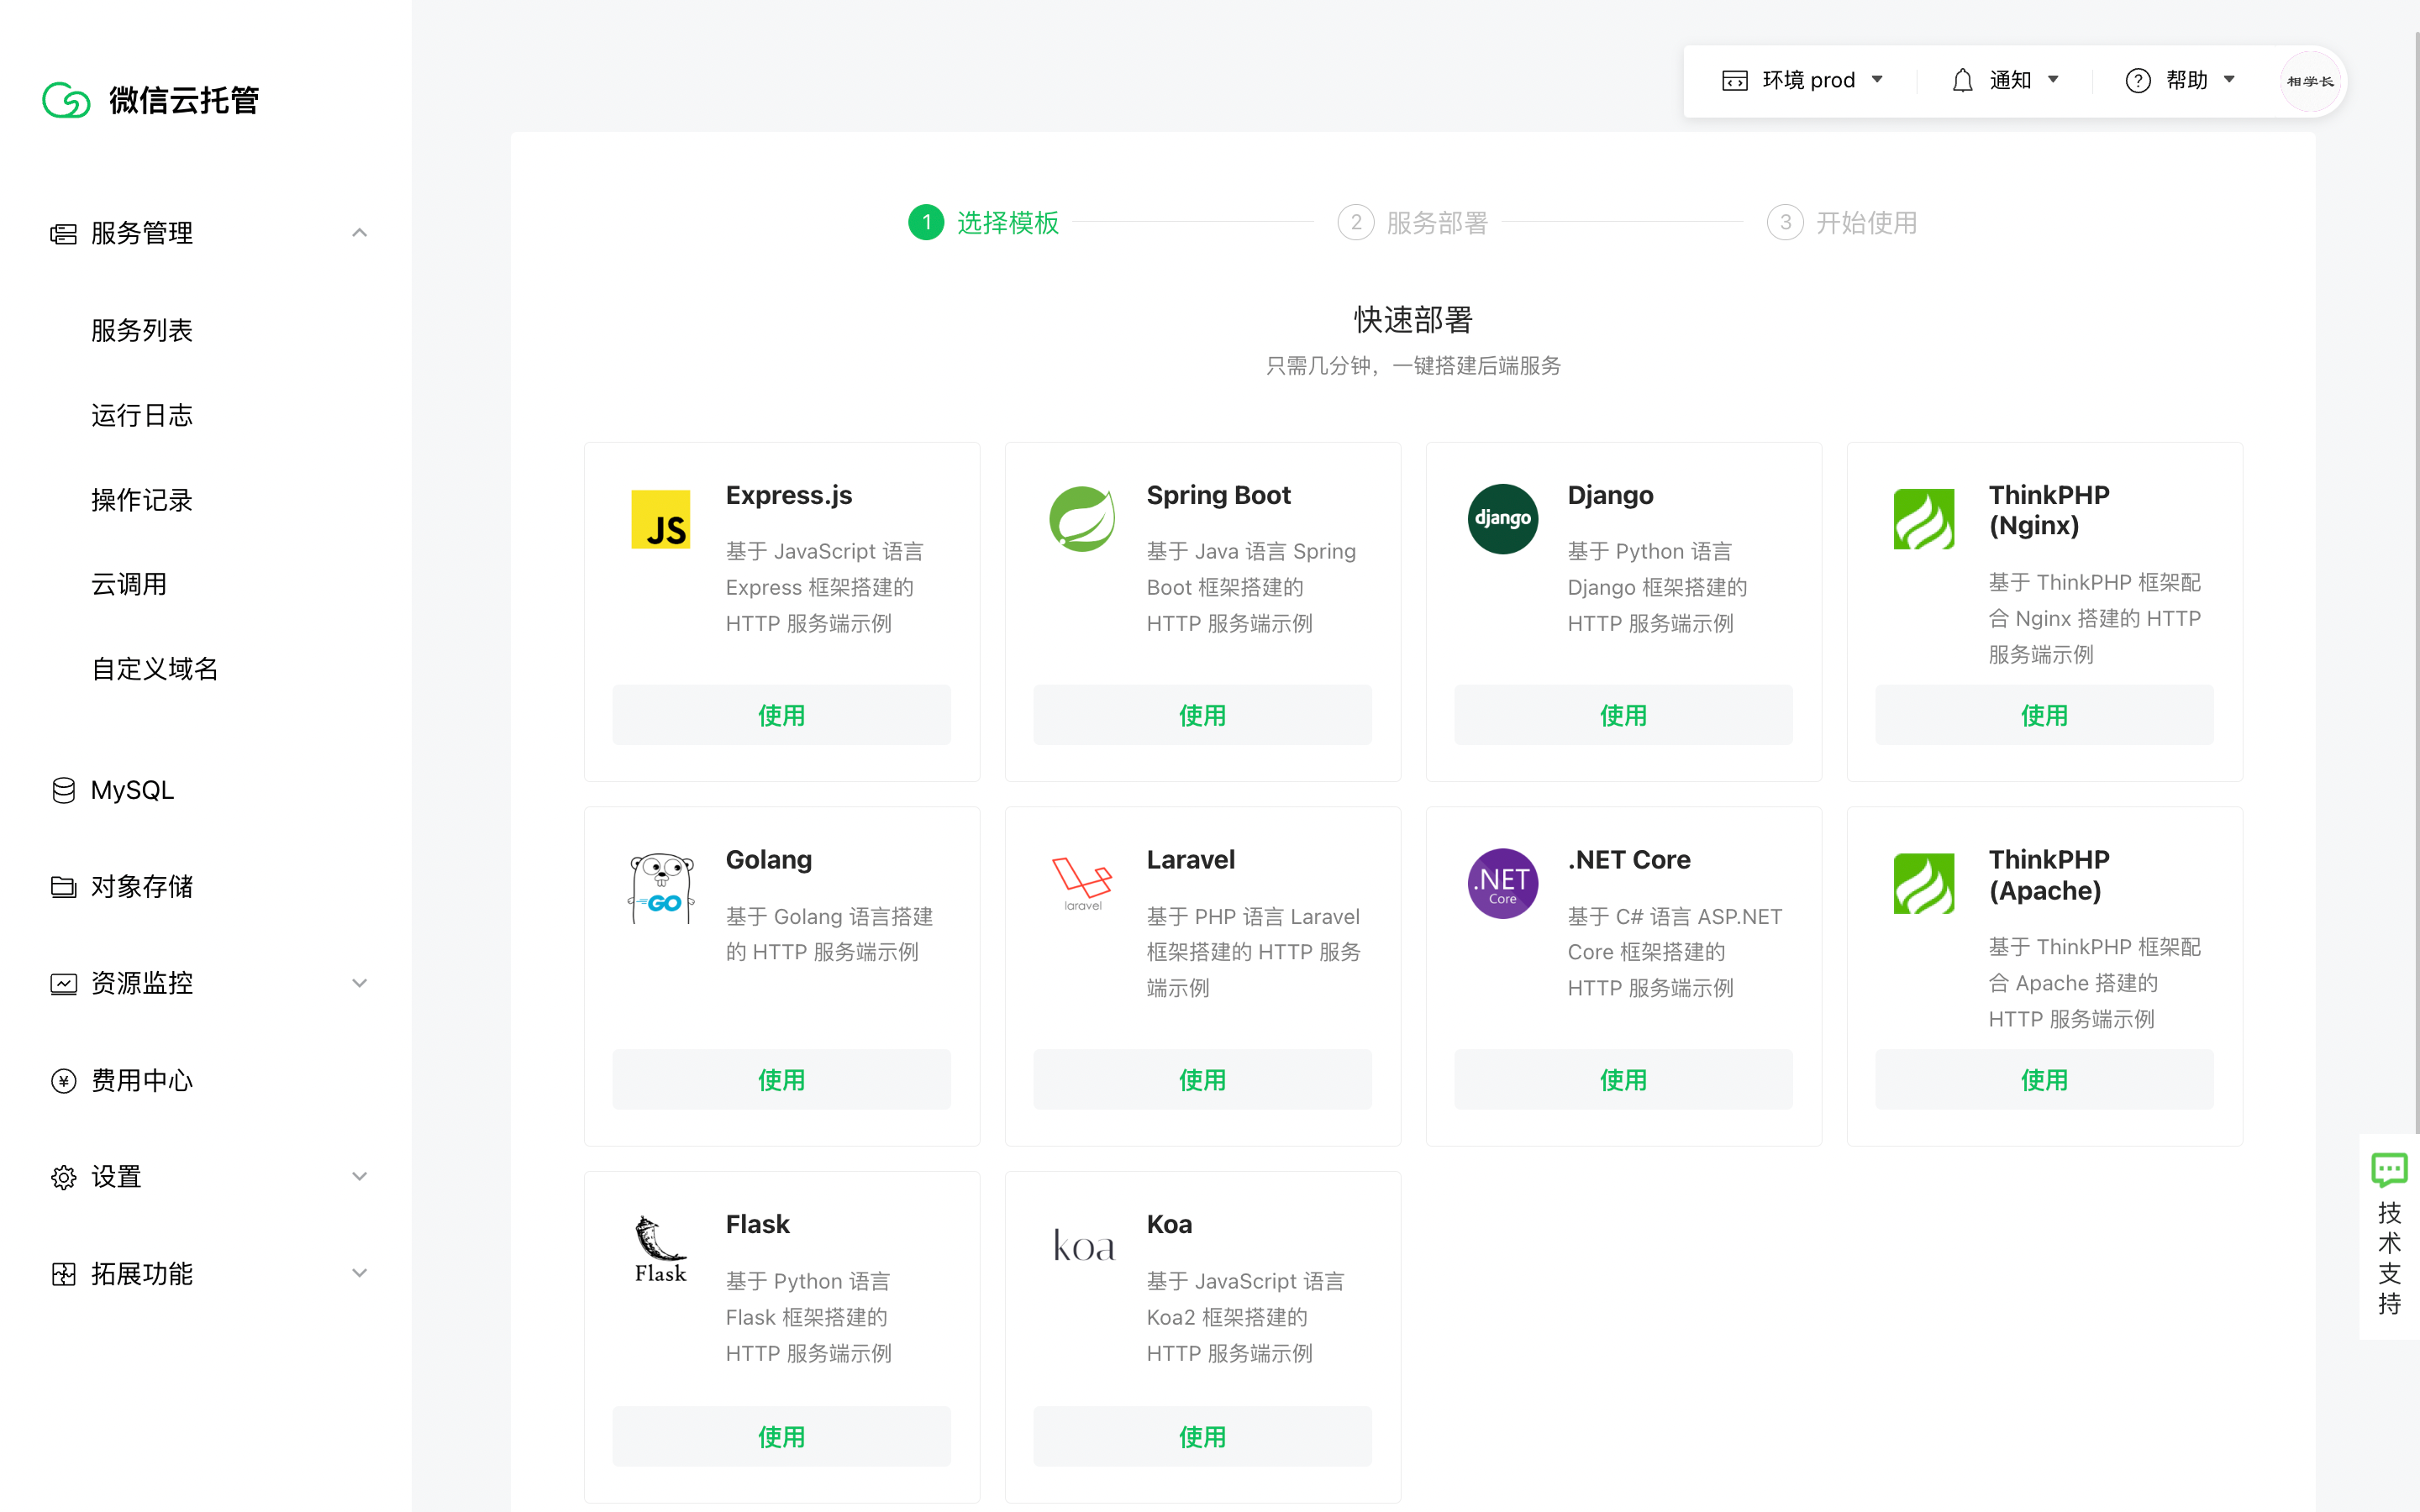
Task: Use the Express.js template
Action: coord(781,715)
